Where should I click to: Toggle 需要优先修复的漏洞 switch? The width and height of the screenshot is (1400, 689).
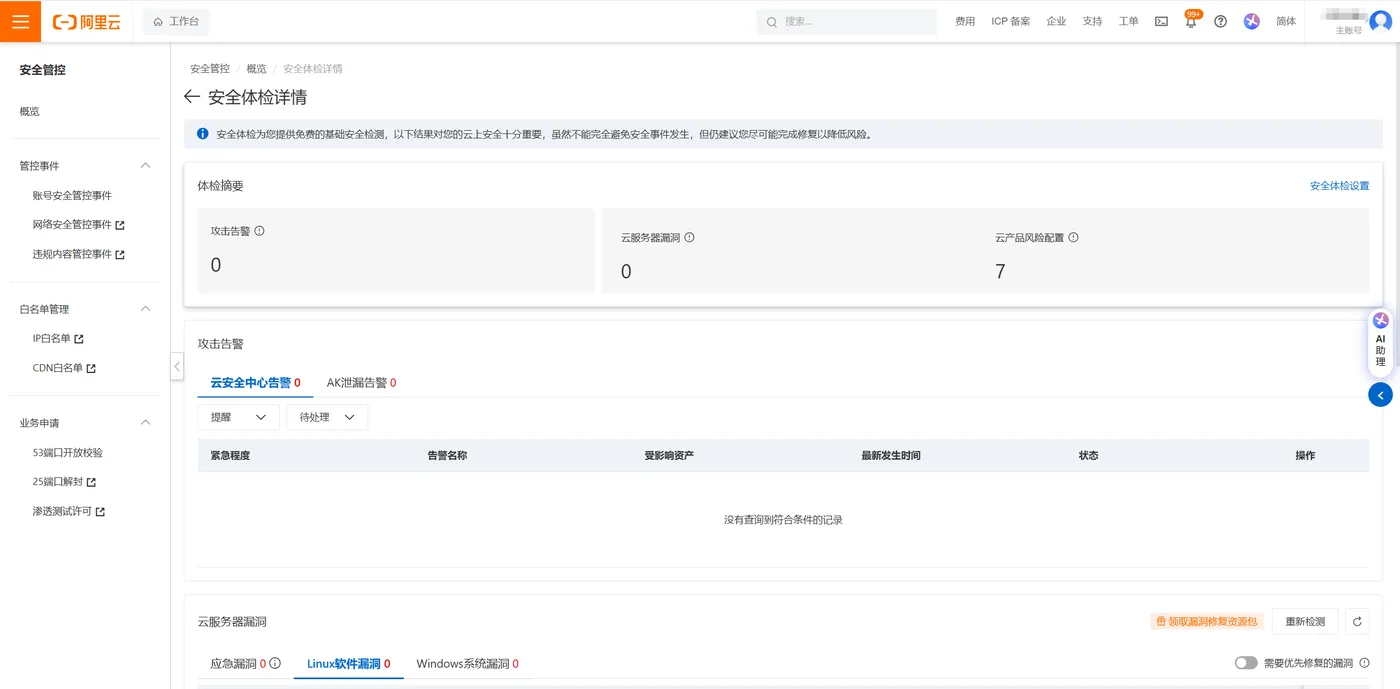[x=1246, y=663]
